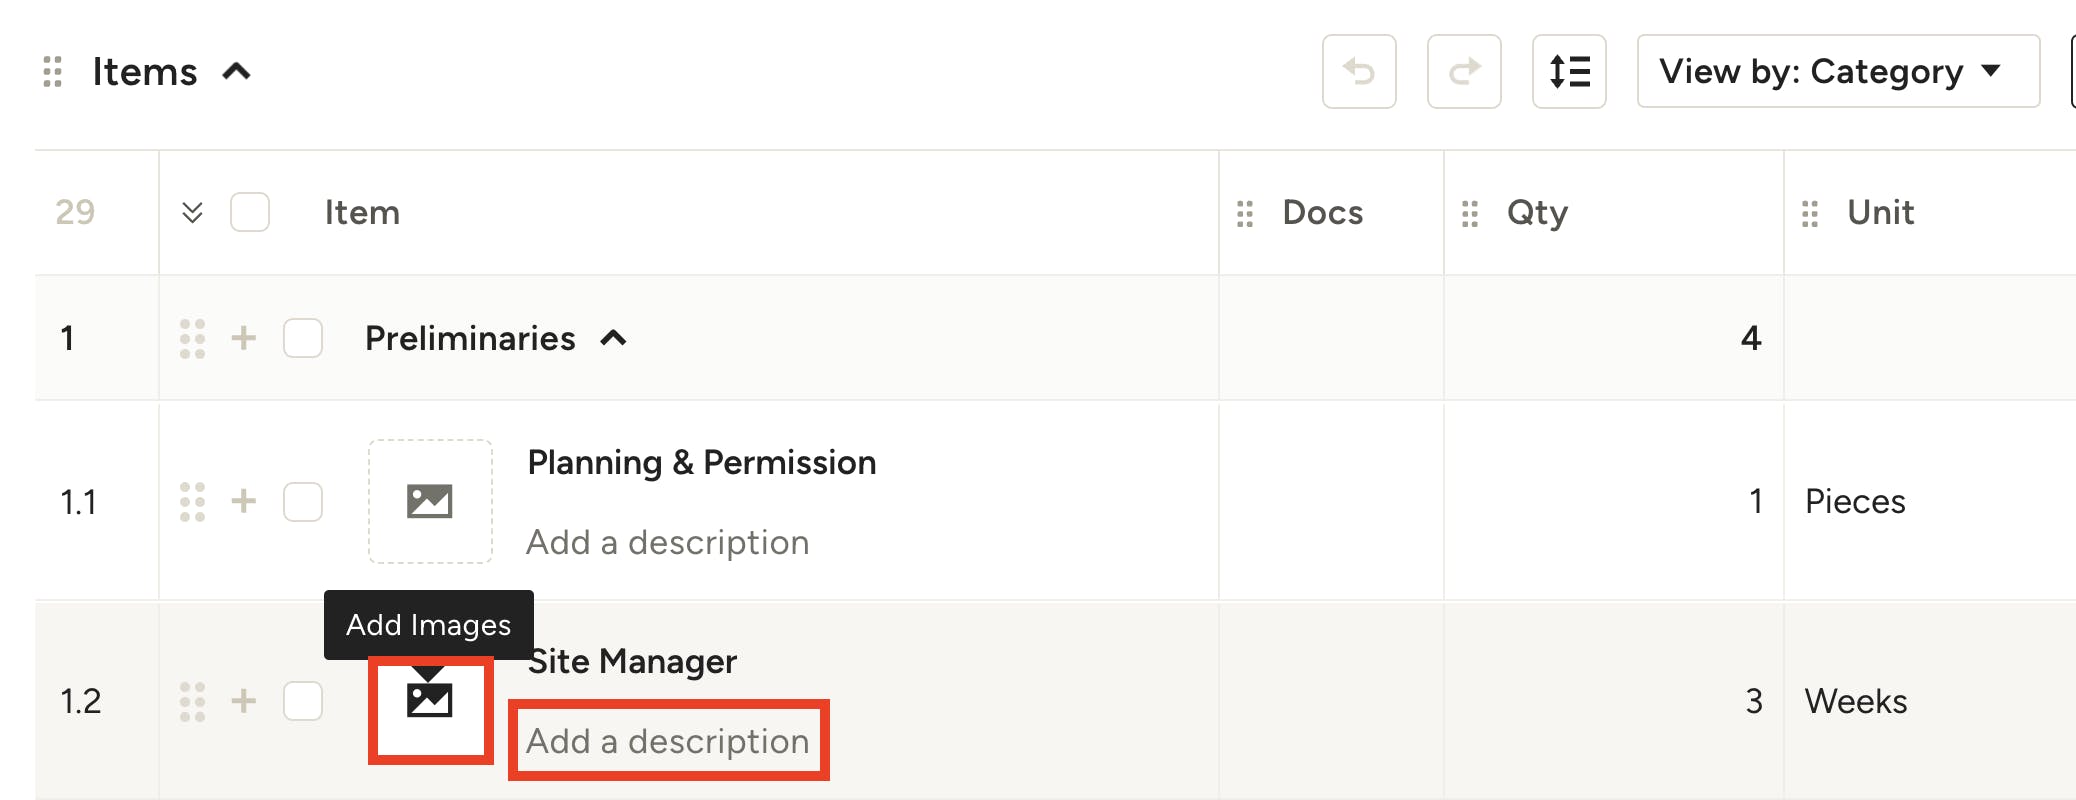Check the select-all box in the header row
Viewport: 2076px width, 800px height.
(x=250, y=212)
